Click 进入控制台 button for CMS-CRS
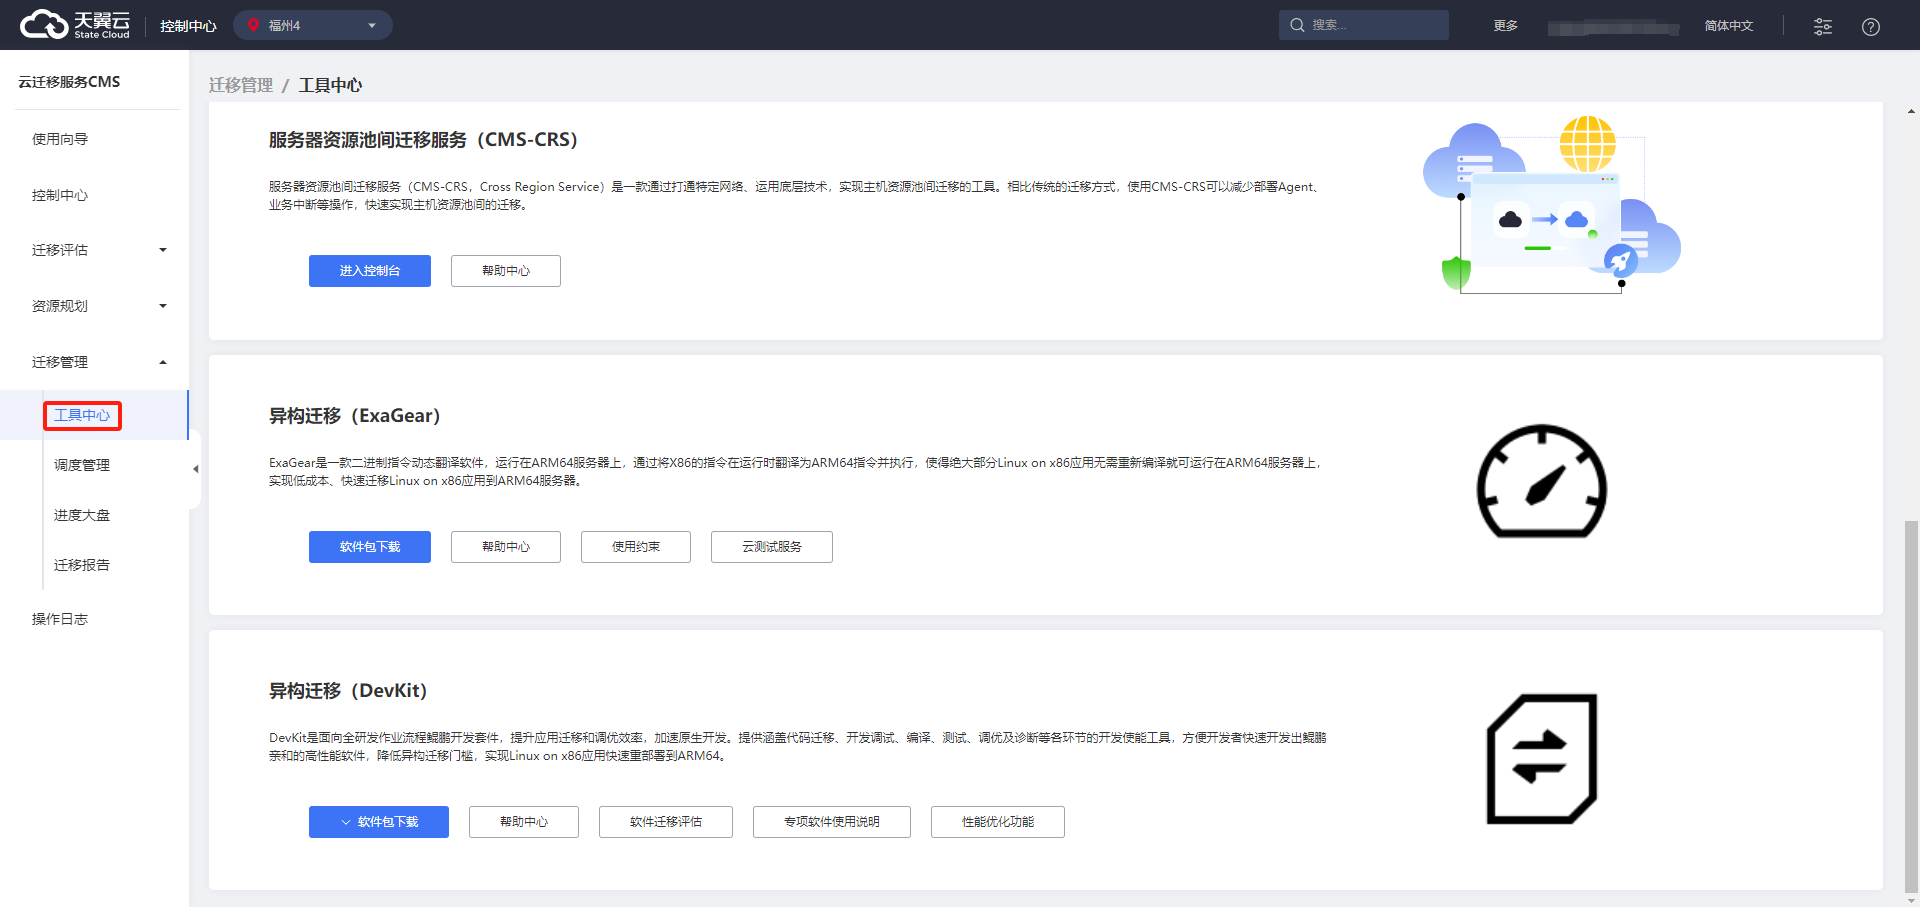1920x907 pixels. (369, 271)
